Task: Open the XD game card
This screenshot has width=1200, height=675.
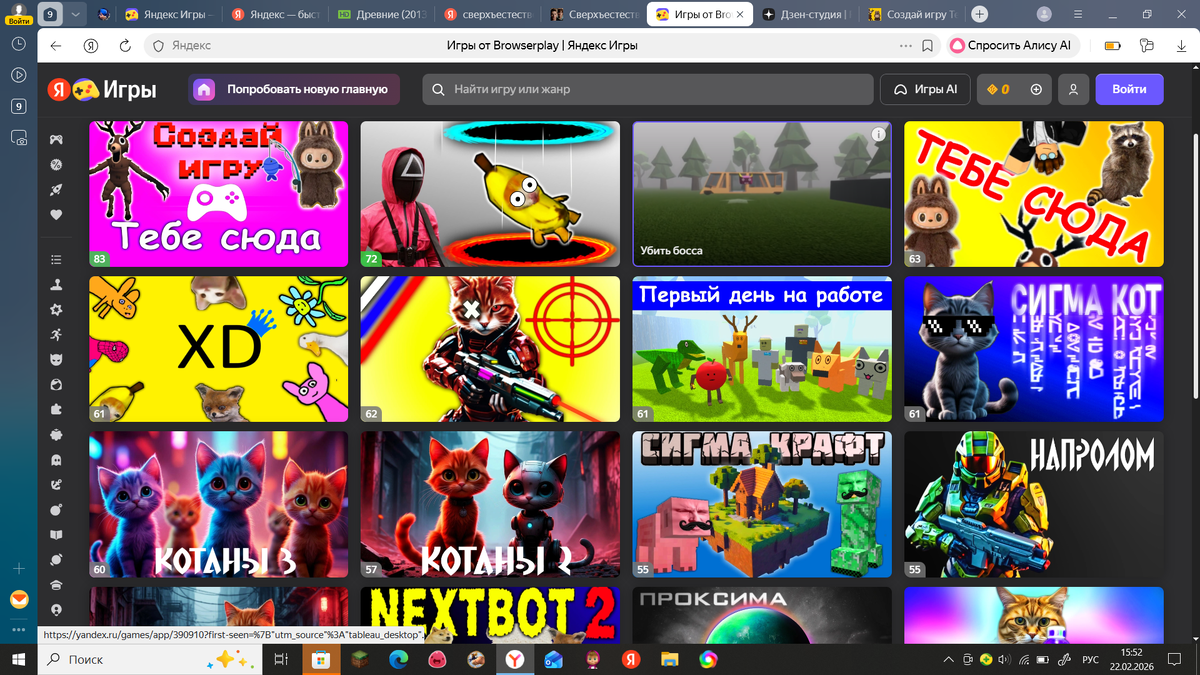Action: [x=218, y=349]
